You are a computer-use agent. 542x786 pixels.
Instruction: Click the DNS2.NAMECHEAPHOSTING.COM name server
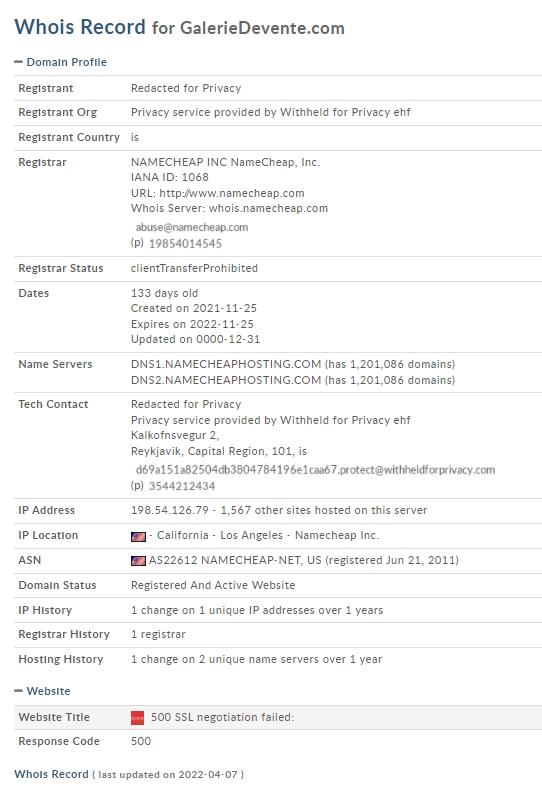pos(226,380)
